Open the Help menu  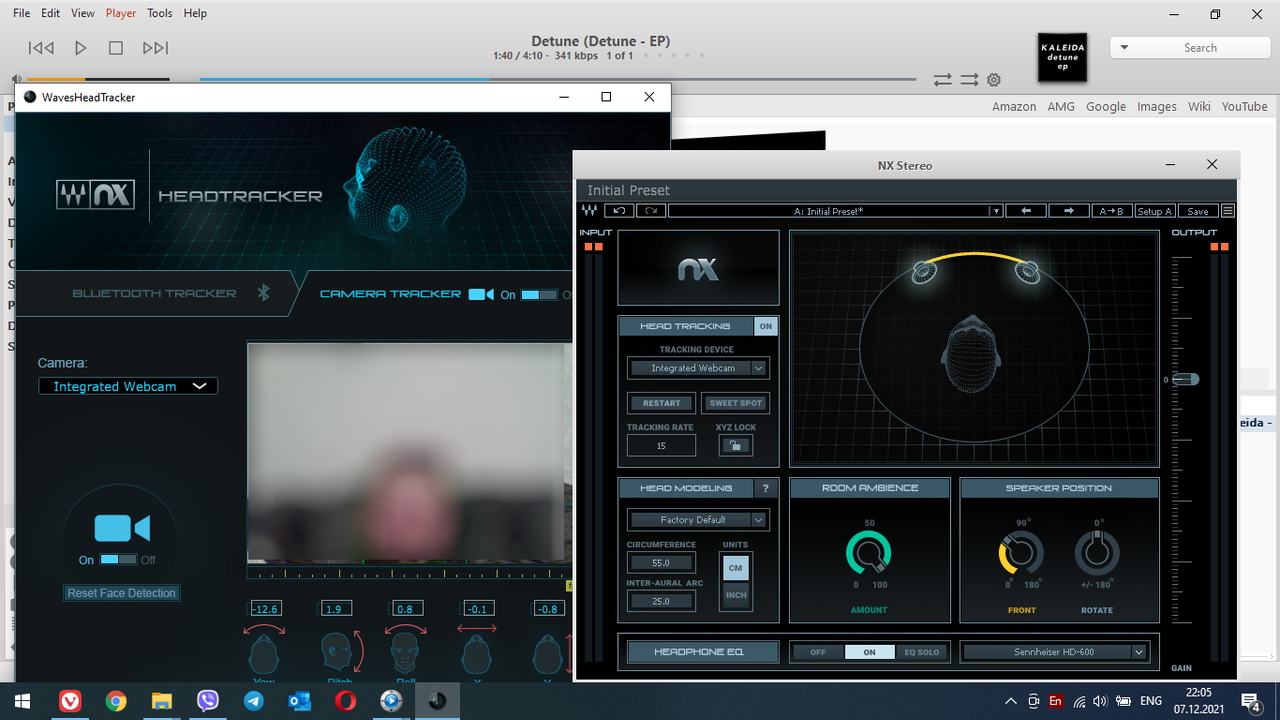point(196,13)
